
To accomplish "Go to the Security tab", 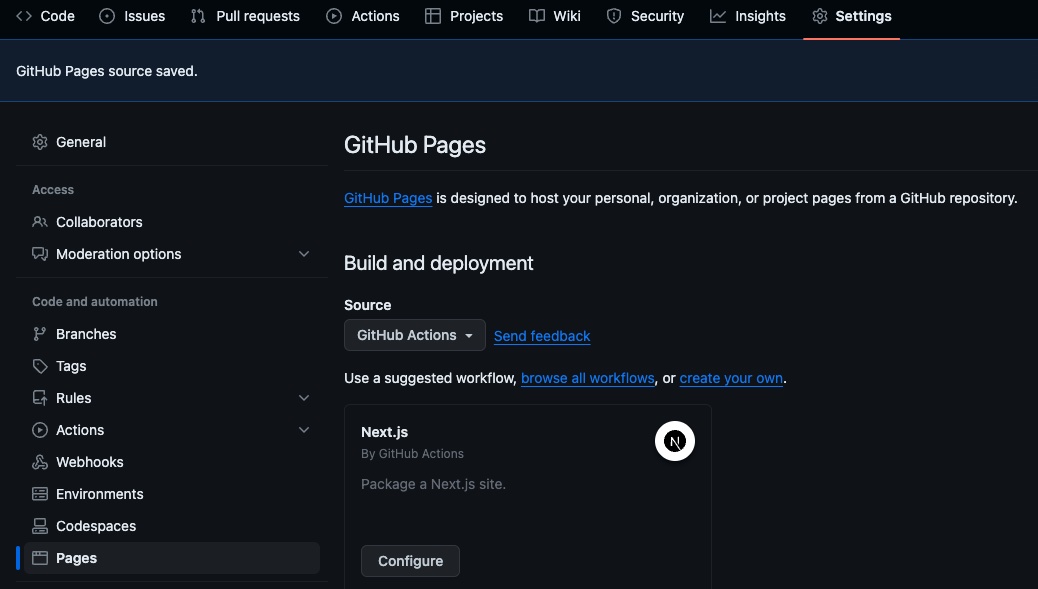I will point(645,16).
